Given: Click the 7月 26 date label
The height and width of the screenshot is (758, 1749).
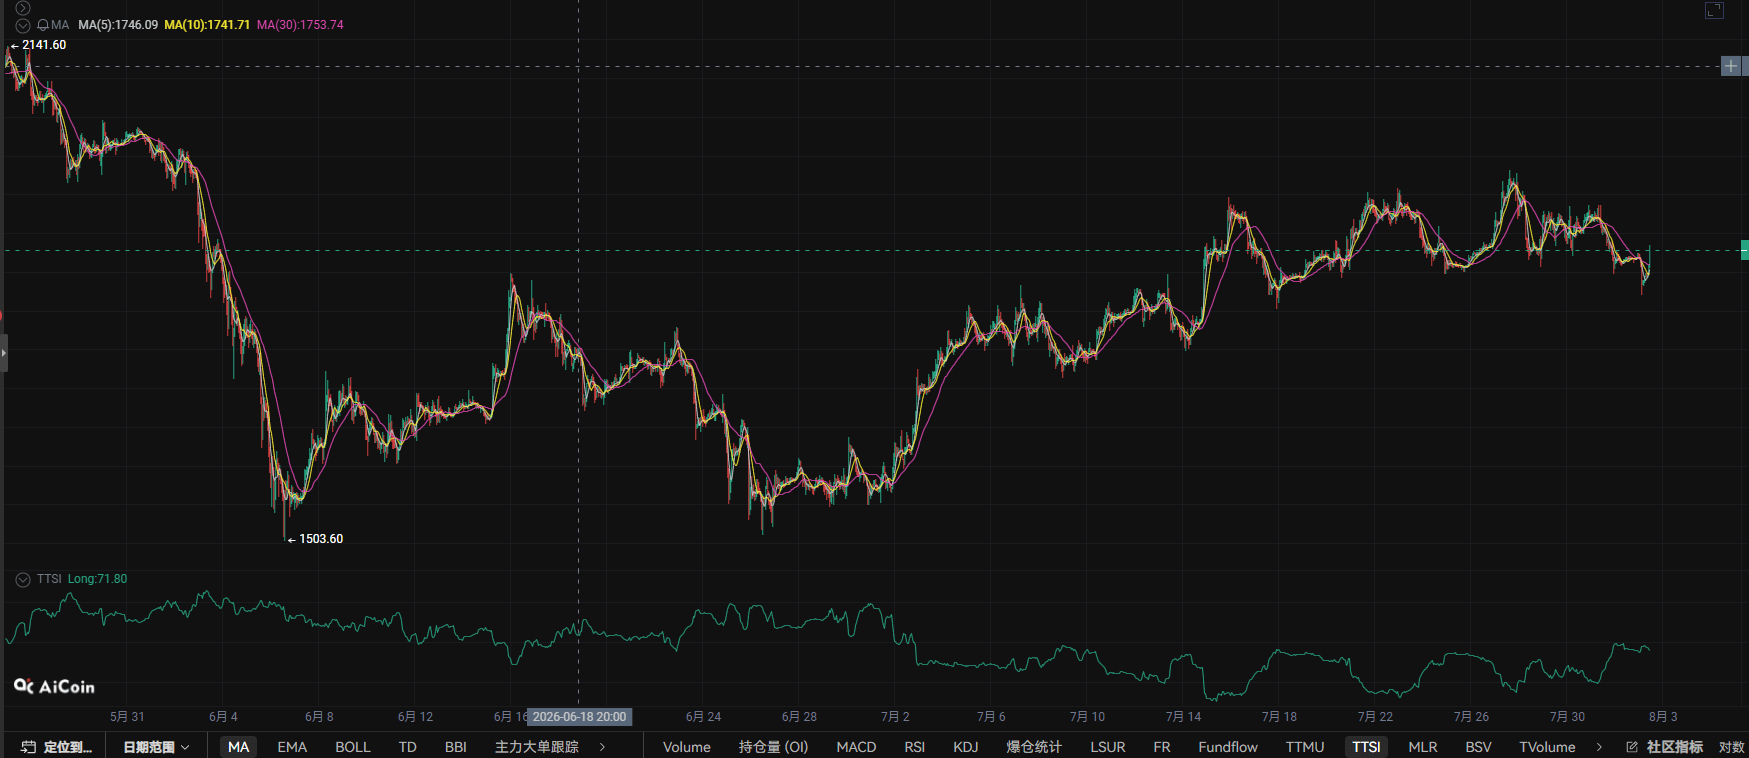Looking at the screenshot, I should [x=1471, y=717].
